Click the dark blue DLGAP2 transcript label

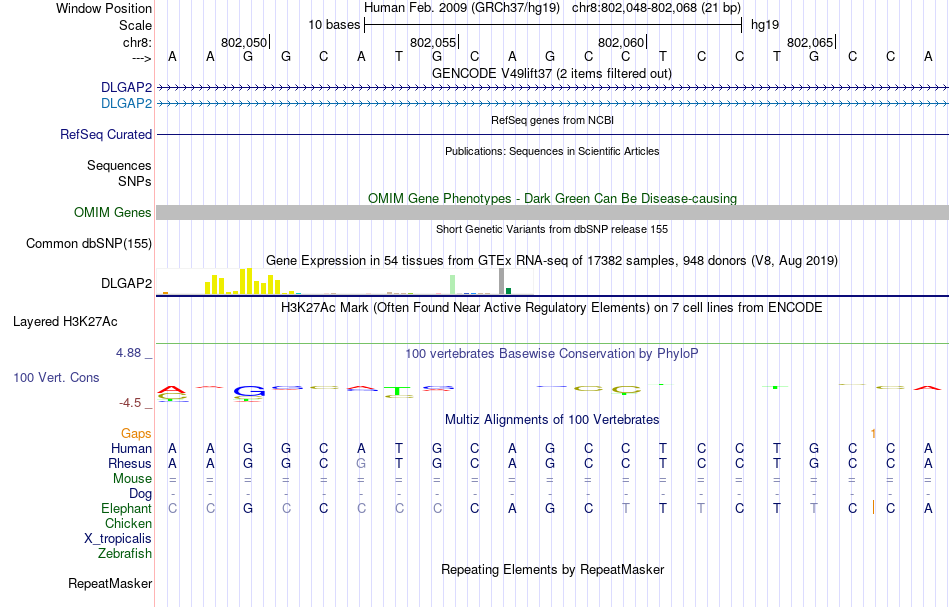[126, 88]
